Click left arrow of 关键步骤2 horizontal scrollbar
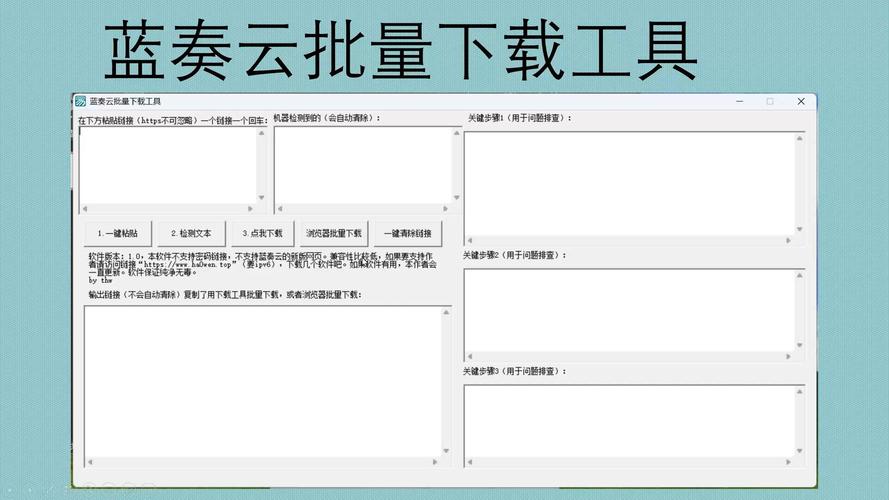The image size is (889, 500). pos(470,356)
